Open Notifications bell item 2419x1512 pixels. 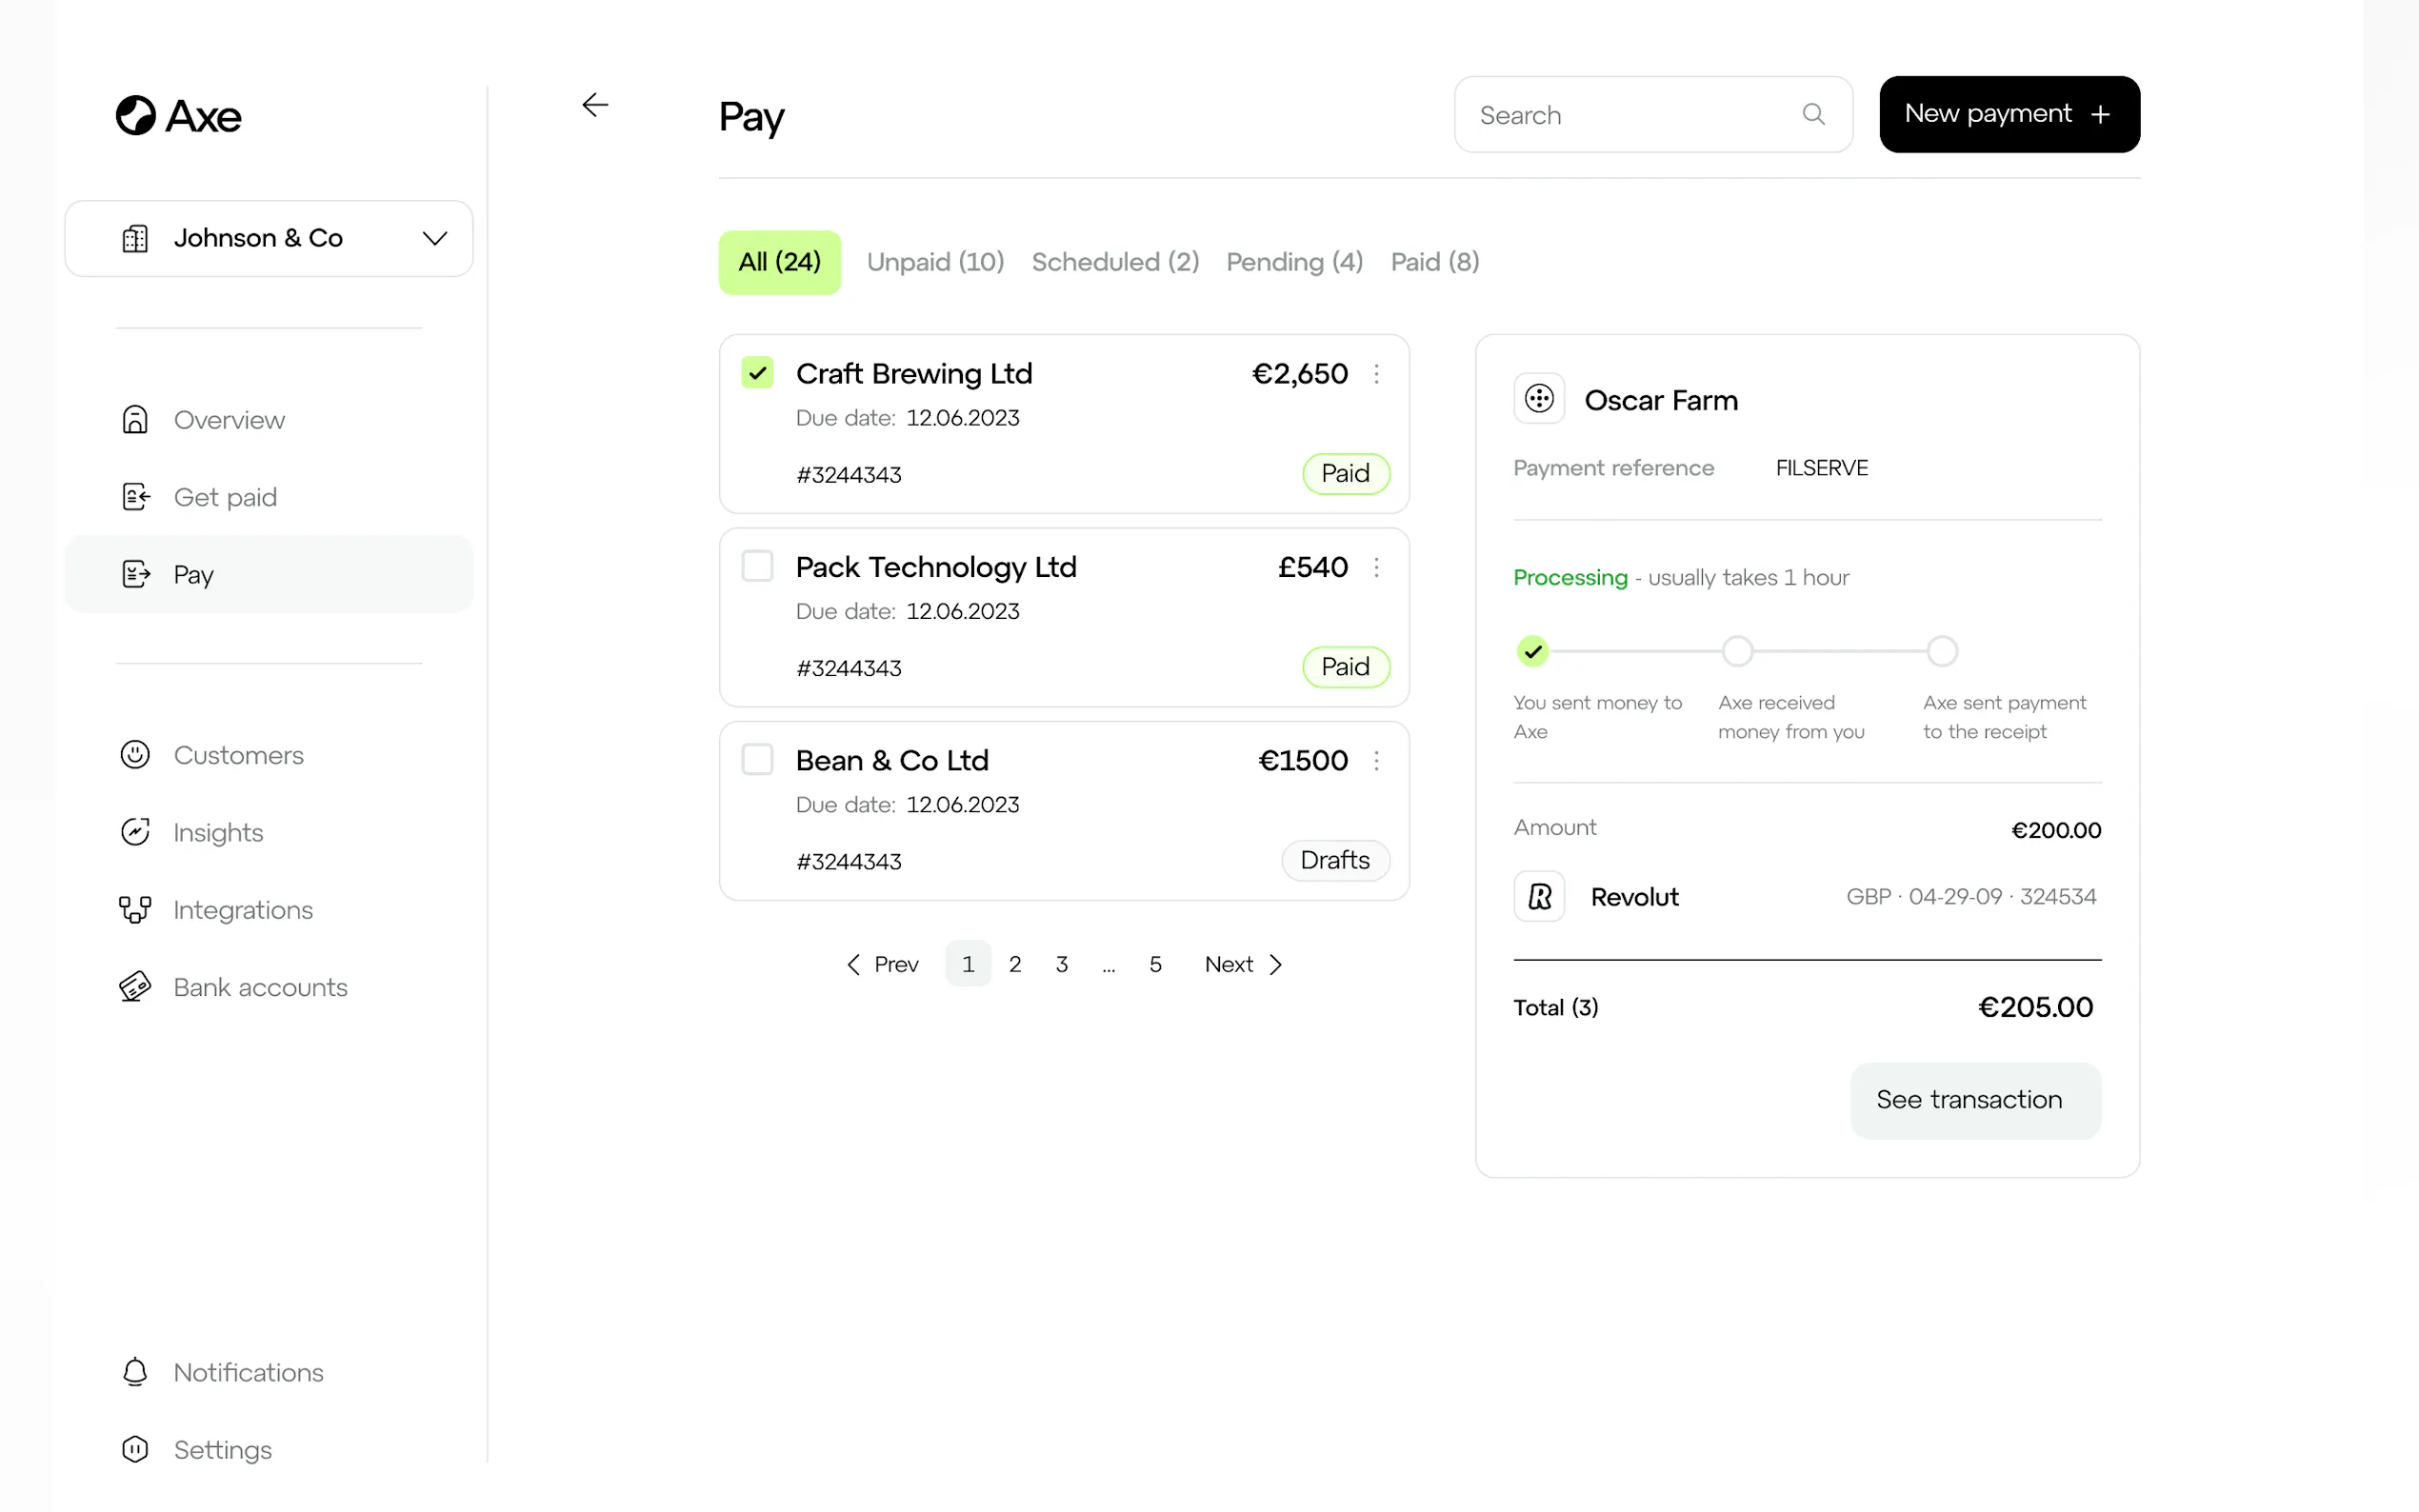coord(248,1372)
